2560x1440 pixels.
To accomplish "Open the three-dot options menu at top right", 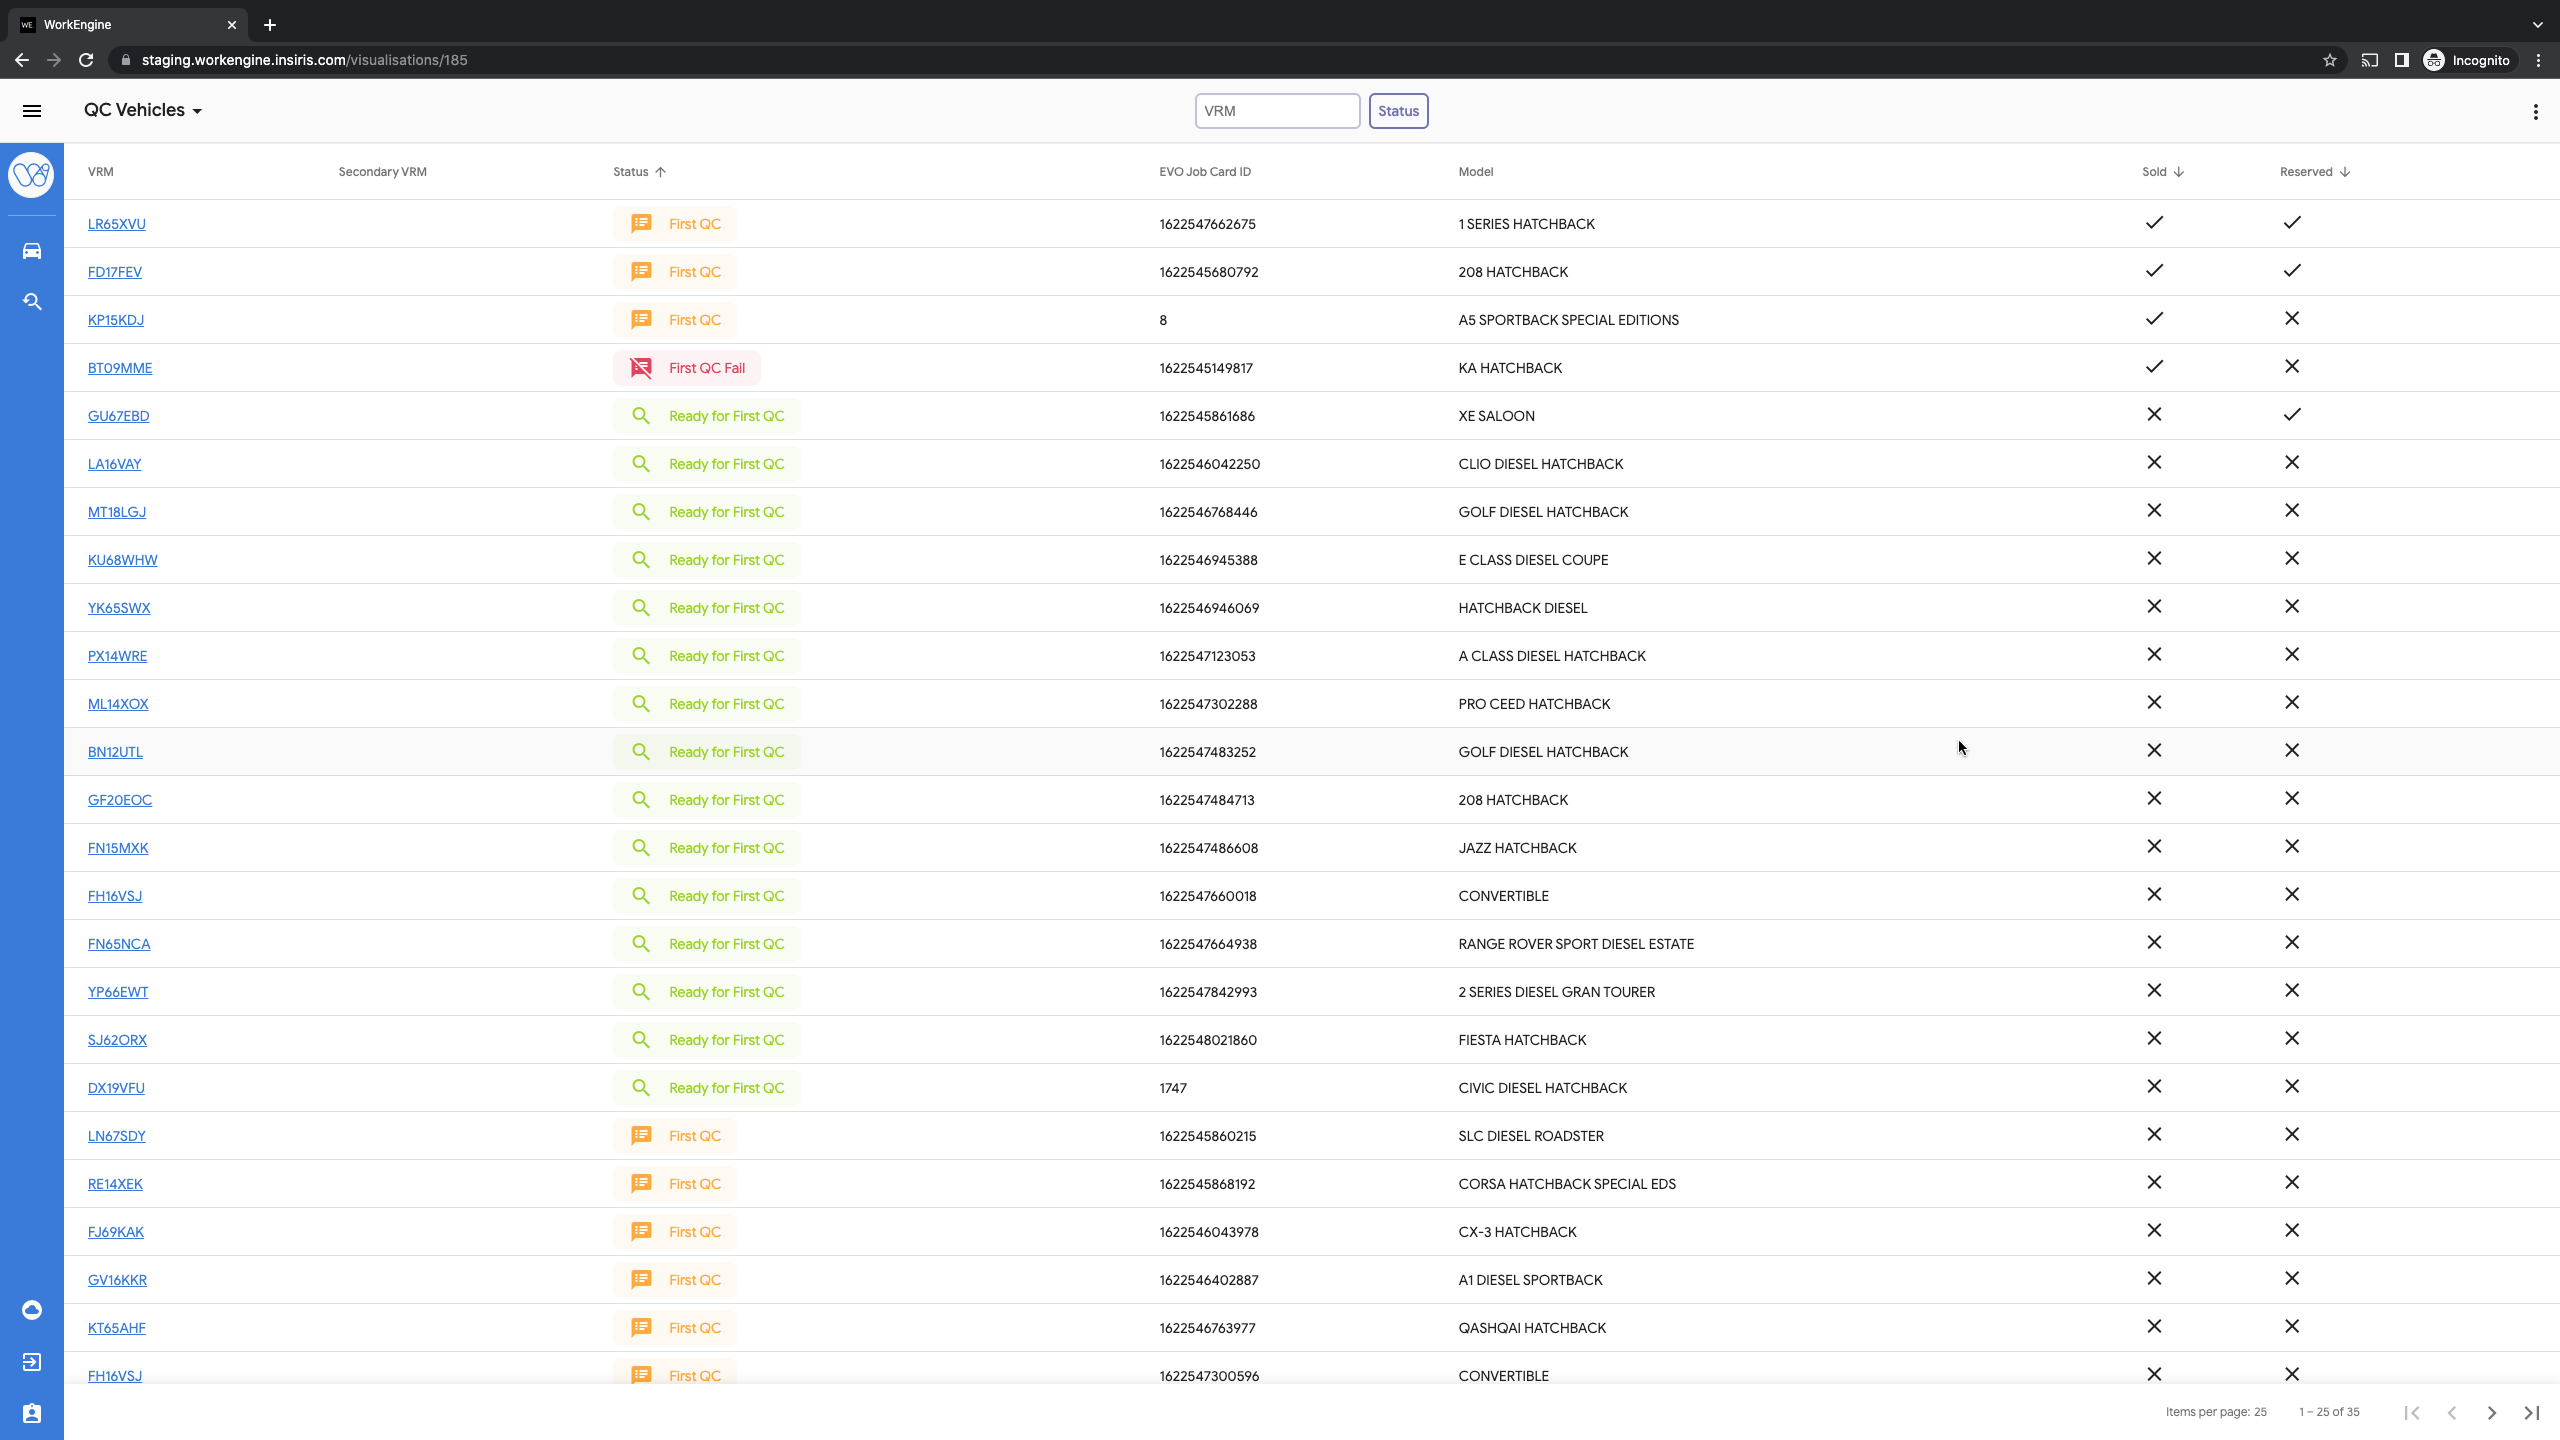I will (x=2535, y=112).
